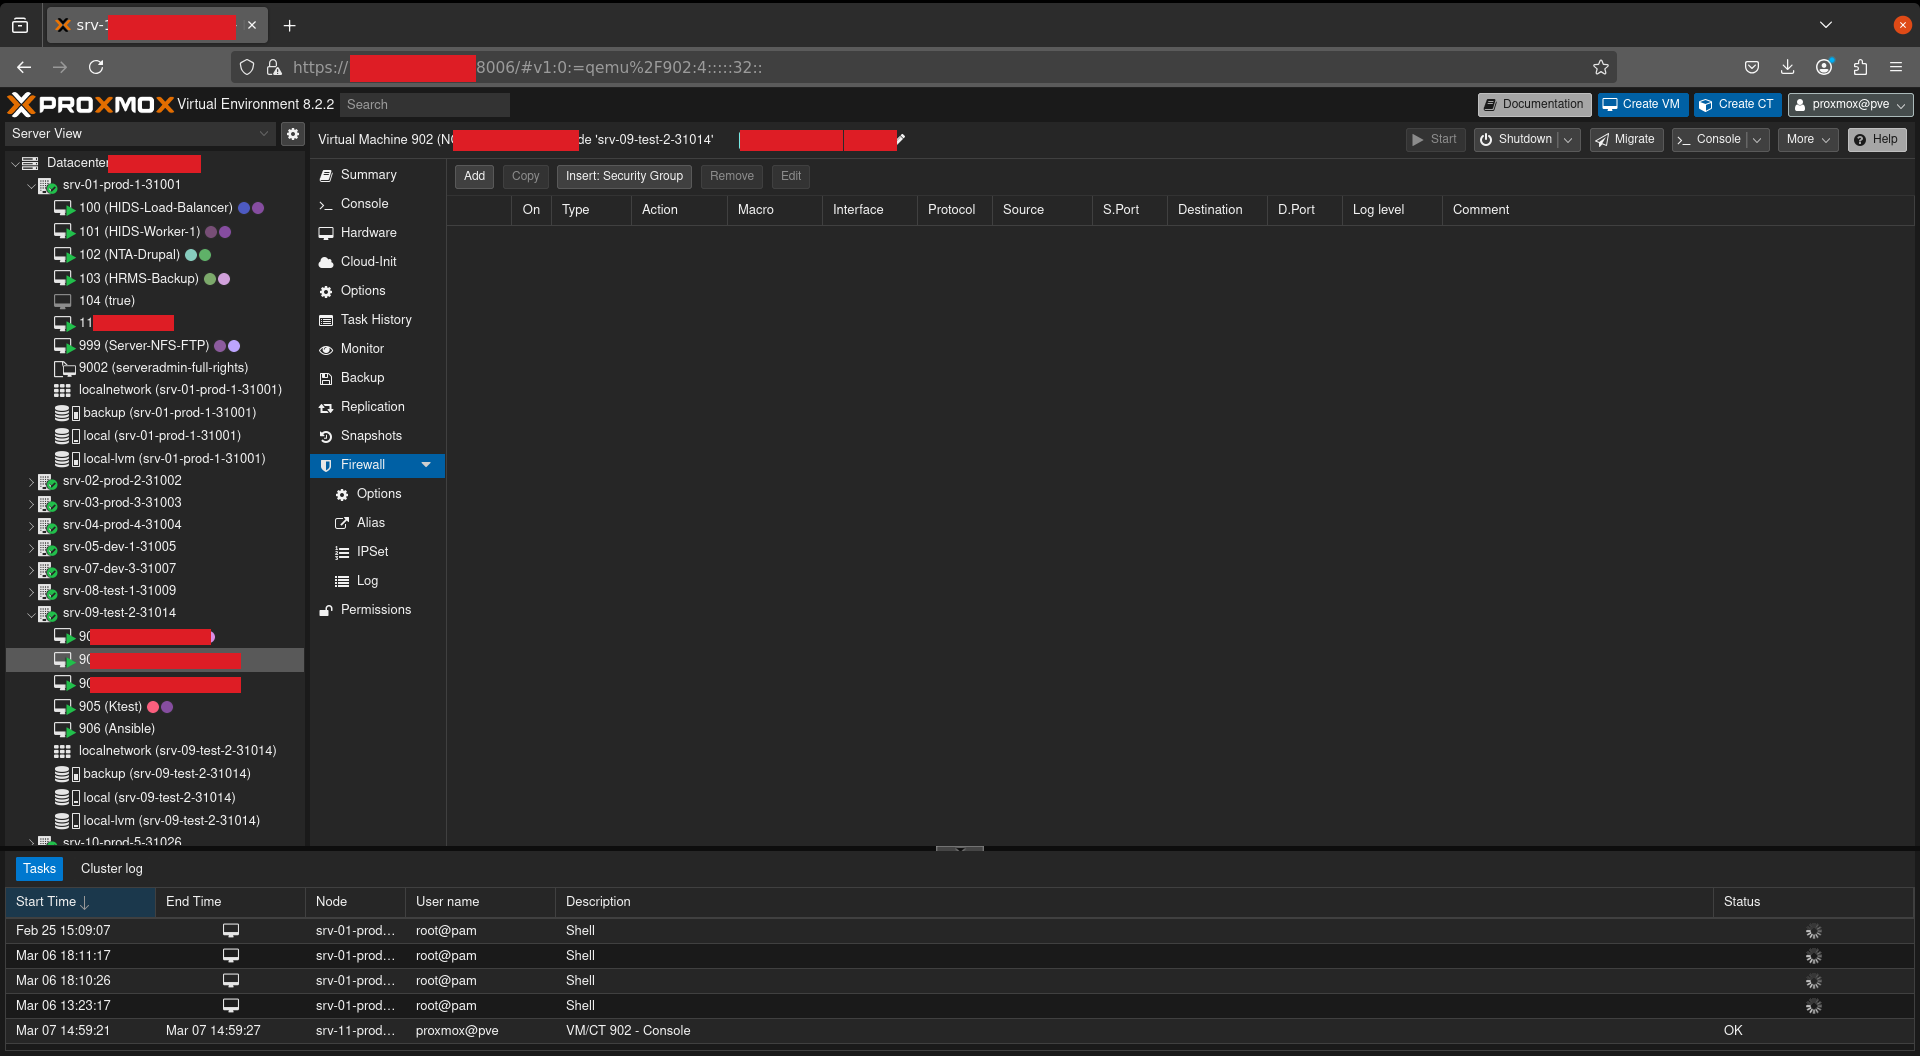Open Console menu item

(x=378, y=204)
